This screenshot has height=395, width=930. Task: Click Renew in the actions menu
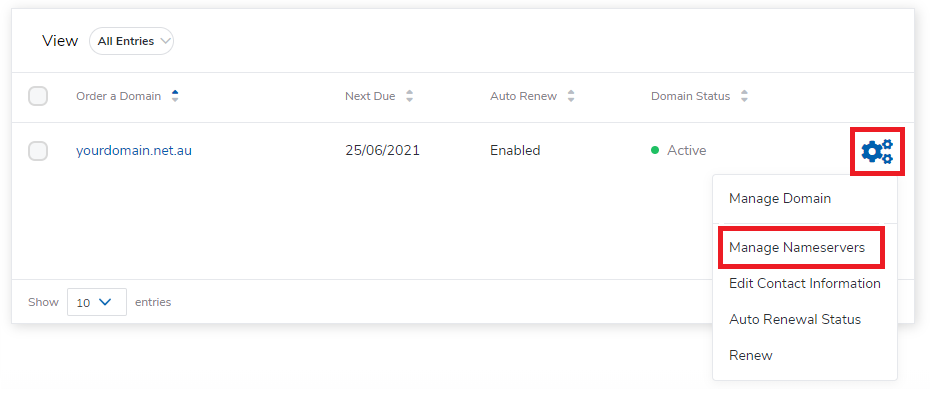click(x=751, y=356)
